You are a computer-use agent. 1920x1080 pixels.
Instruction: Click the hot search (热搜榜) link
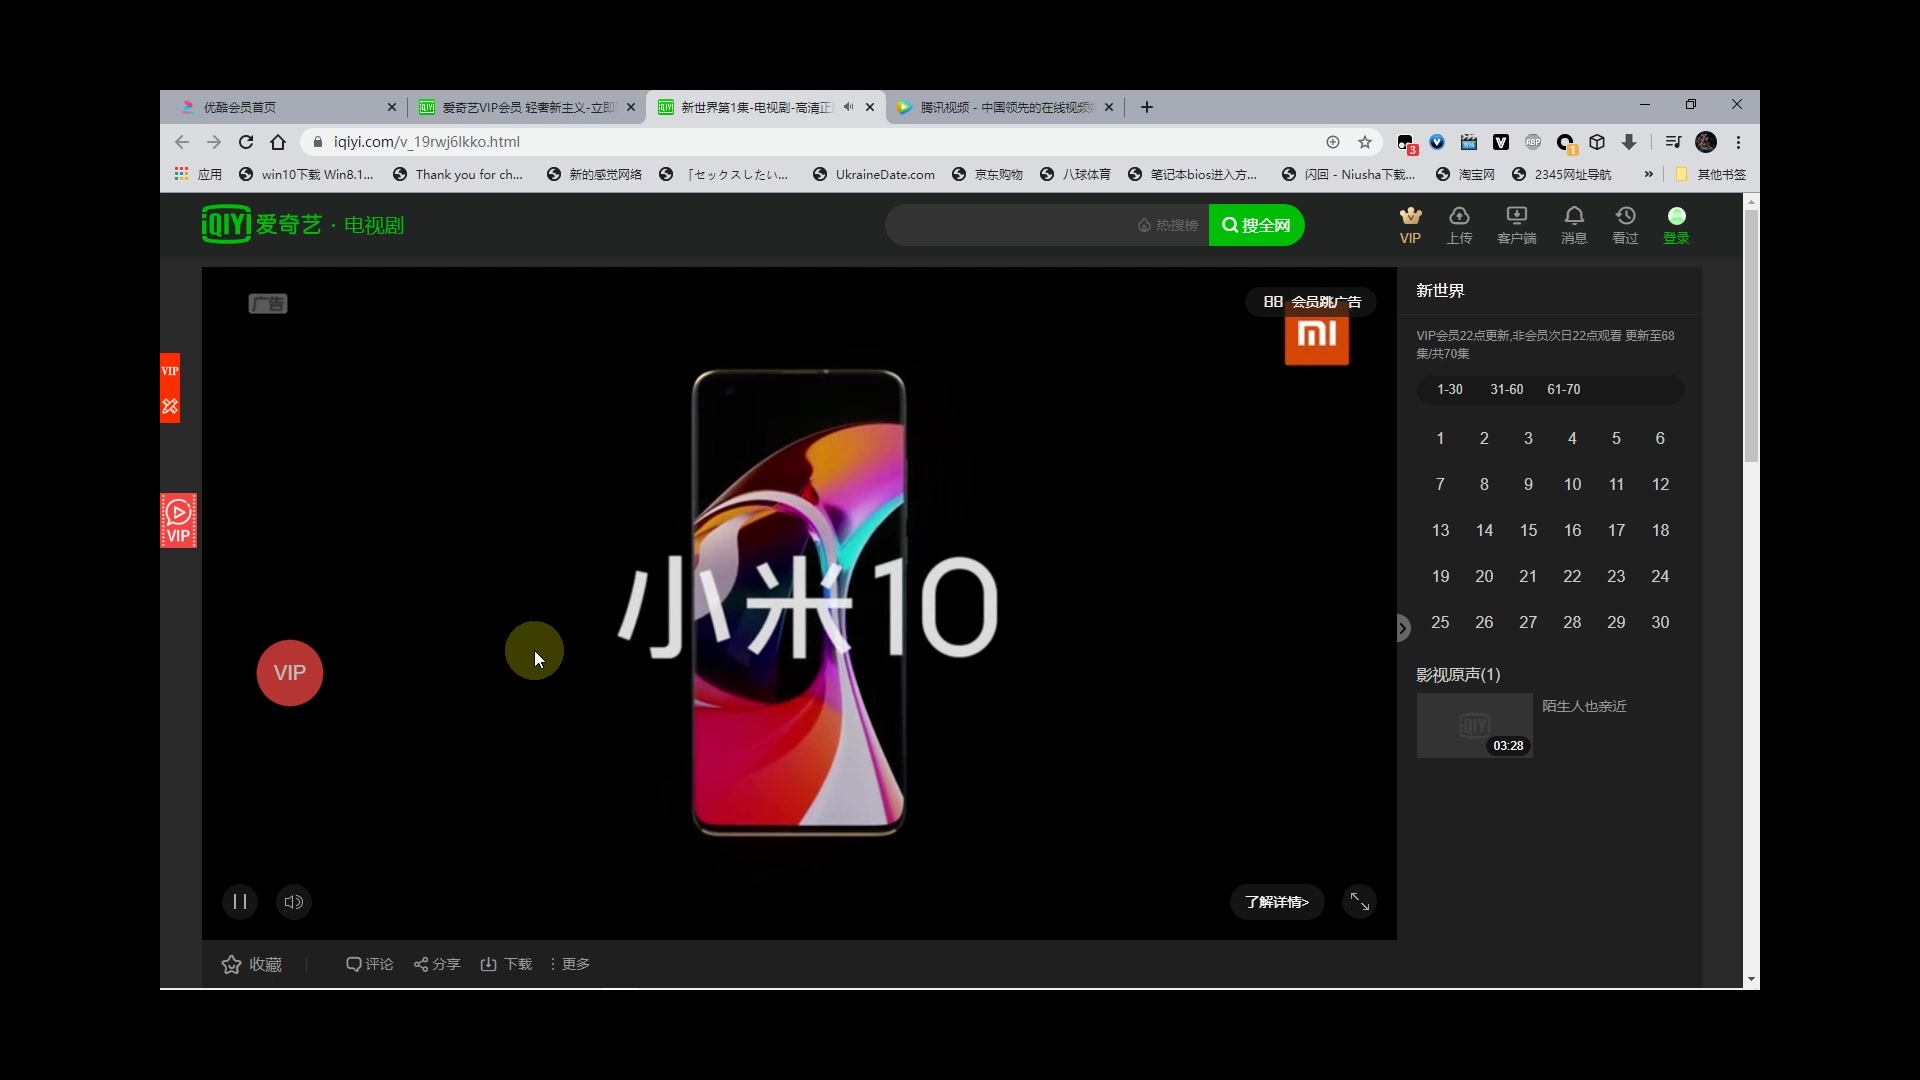click(x=1168, y=225)
